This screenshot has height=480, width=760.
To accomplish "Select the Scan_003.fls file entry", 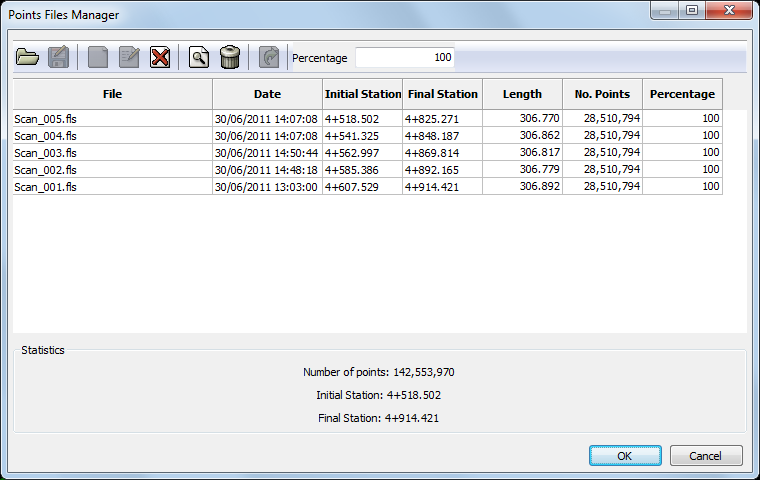I will click(x=112, y=153).
